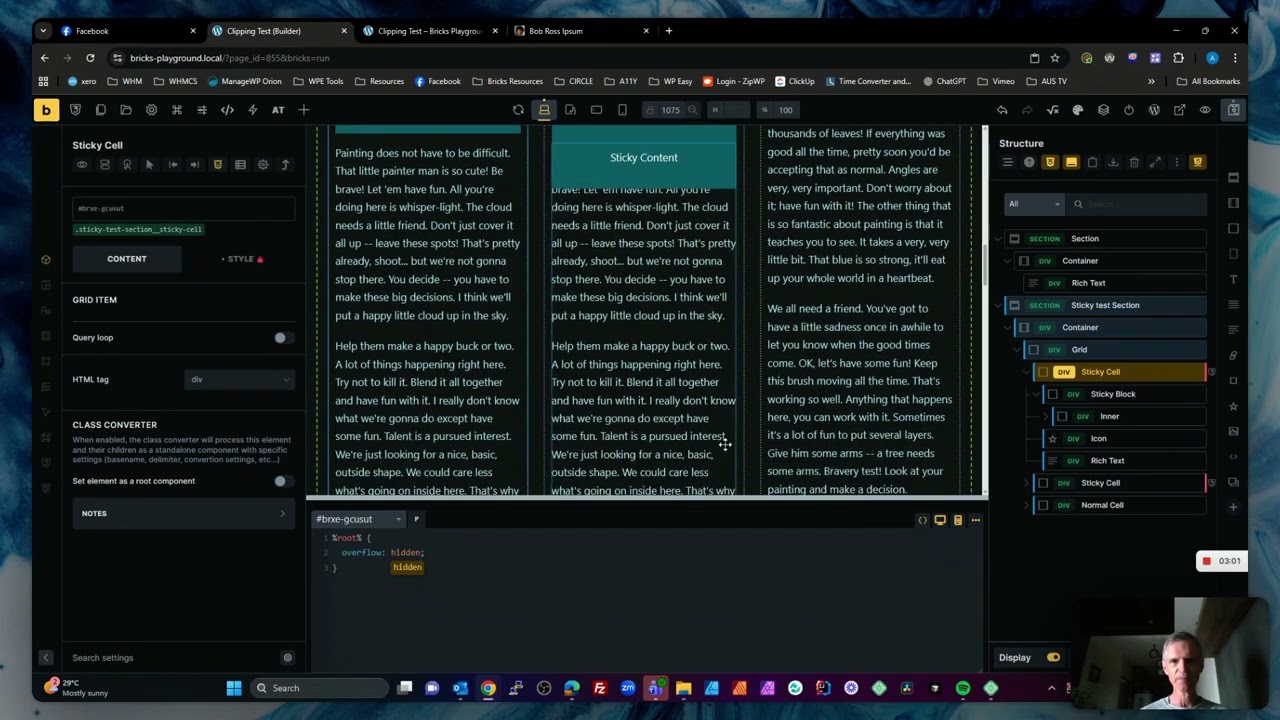Switch to Clipping Test Bricks Playground tab
1280x720 pixels.
coord(430,31)
